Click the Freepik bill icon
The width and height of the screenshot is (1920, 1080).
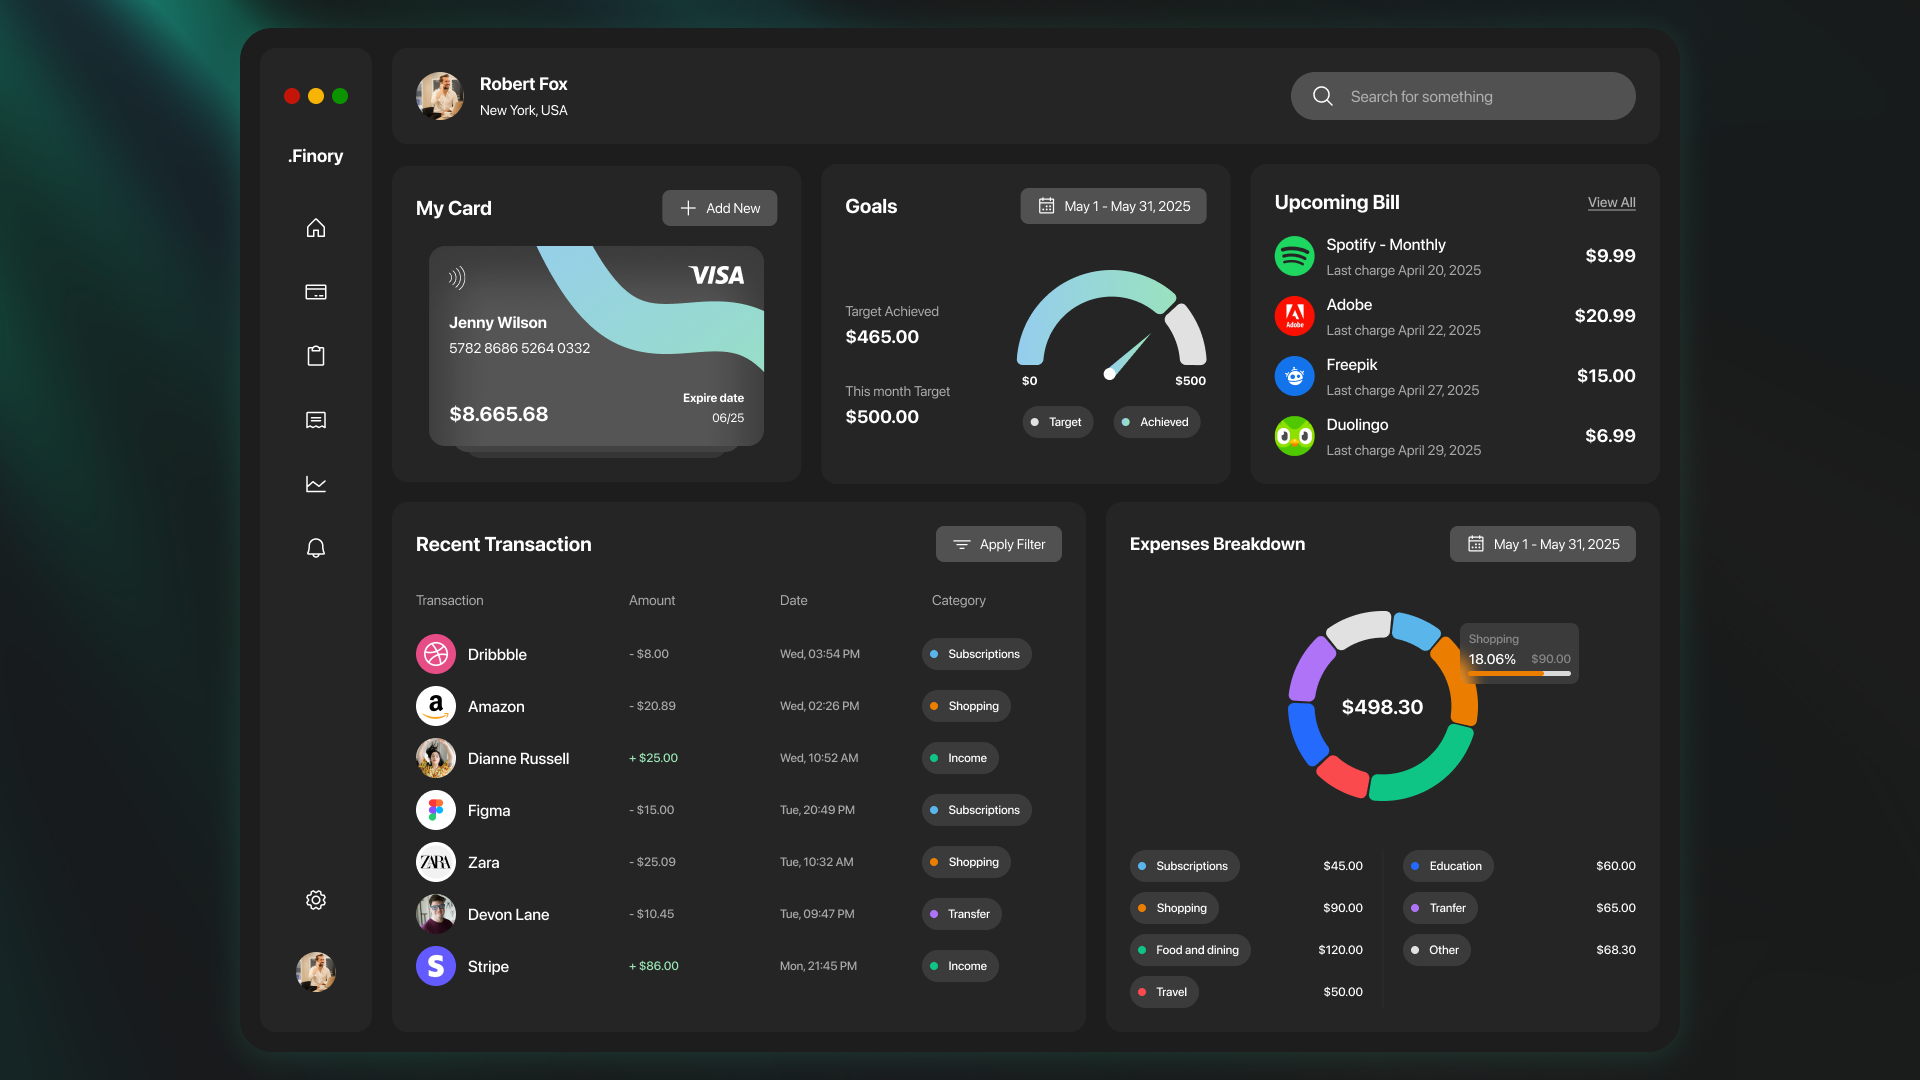point(1294,376)
